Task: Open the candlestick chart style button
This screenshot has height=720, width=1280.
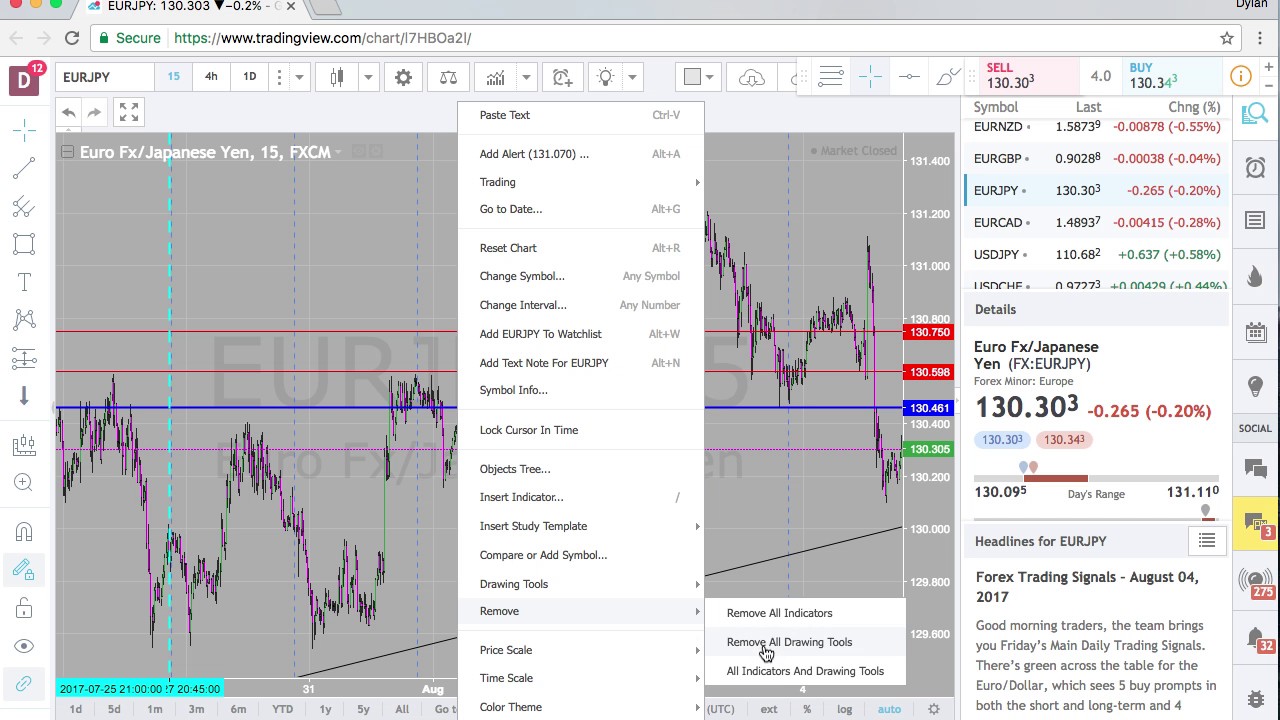Action: 337,77
